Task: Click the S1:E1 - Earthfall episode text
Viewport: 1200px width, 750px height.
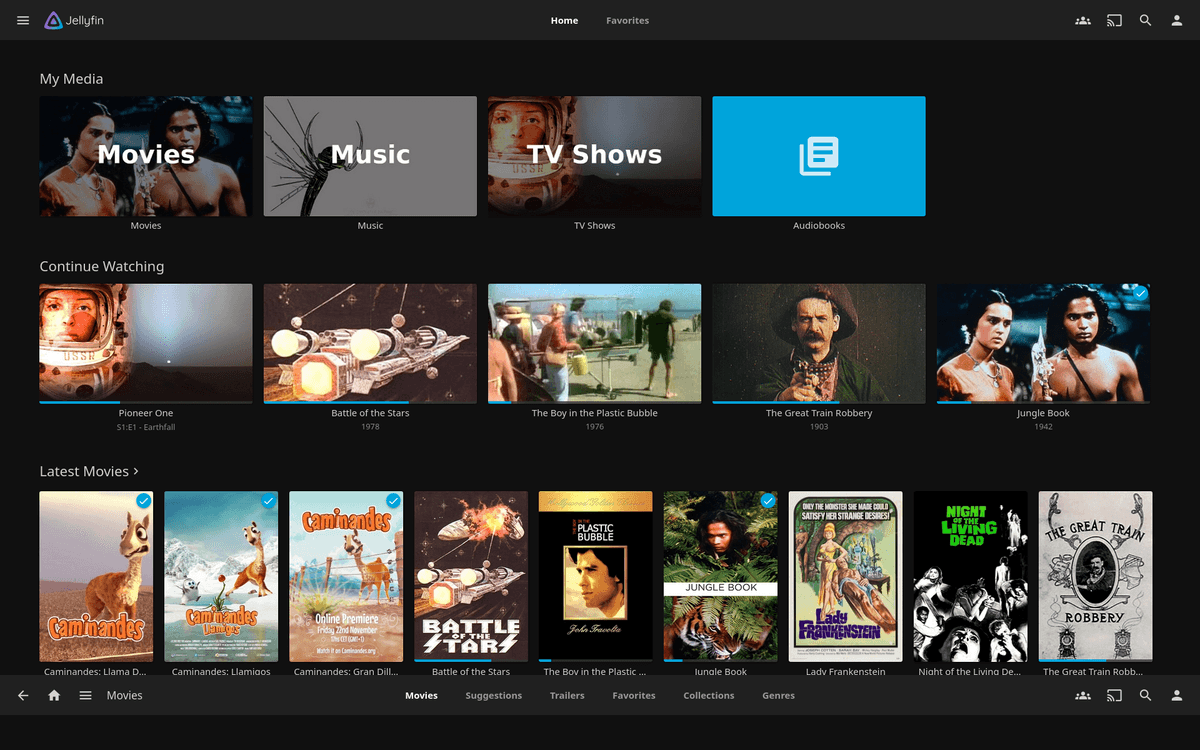Action: (146, 427)
